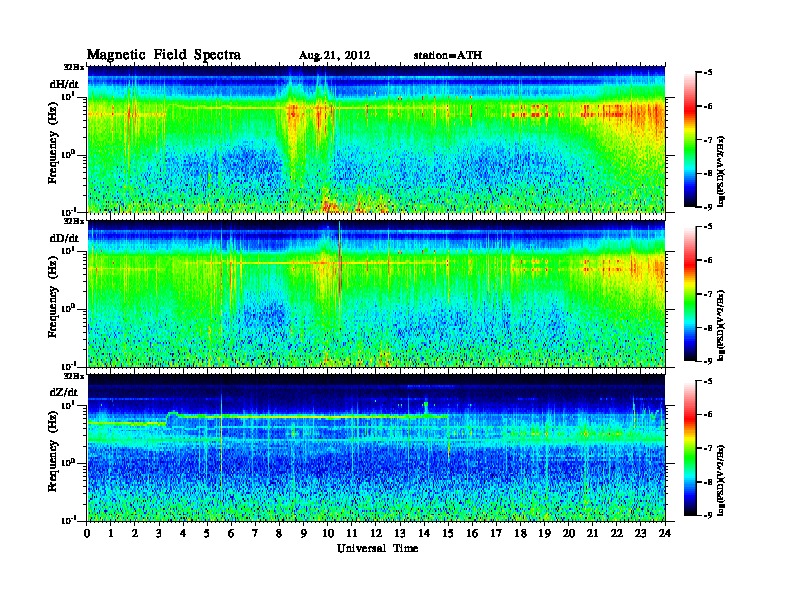Click the time axis tick label "0"
The width and height of the screenshot is (792, 612).
pyautogui.click(x=87, y=534)
